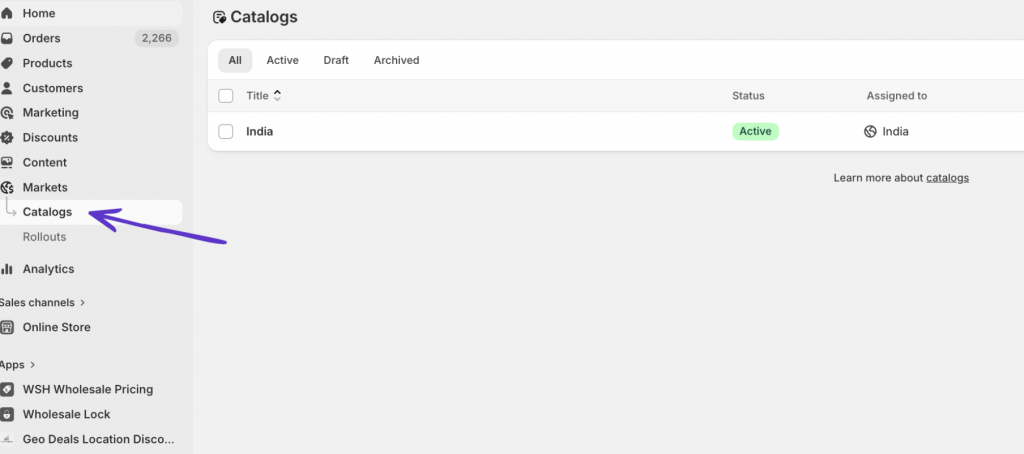Toggle the select-all checkbox in header
This screenshot has height=454, width=1024.
[225, 96]
